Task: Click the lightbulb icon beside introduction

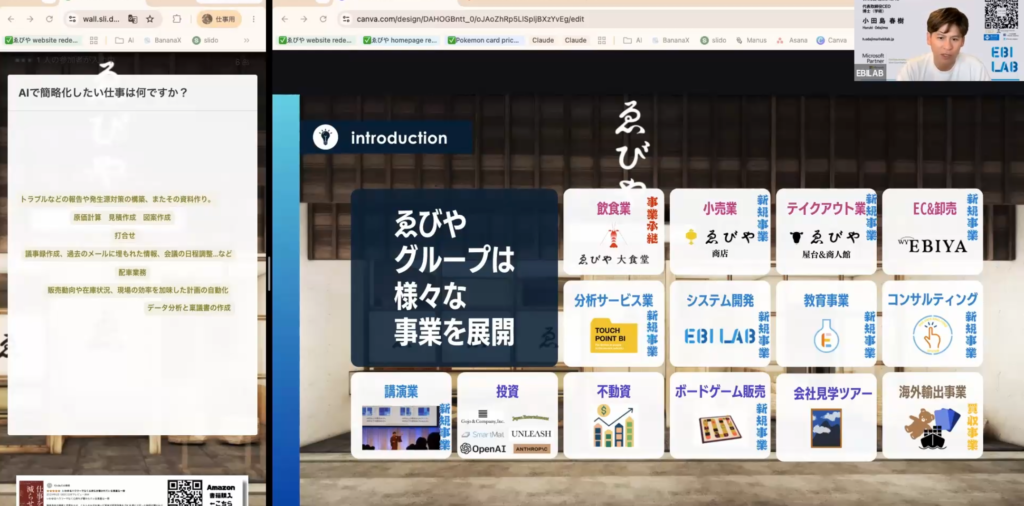Action: [x=325, y=137]
